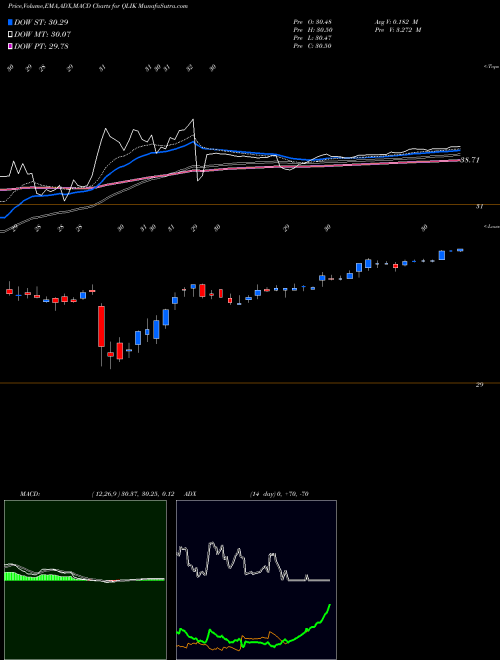Click the large red drop candlestick
Screen dimensions: 500x660
(x=101, y=326)
